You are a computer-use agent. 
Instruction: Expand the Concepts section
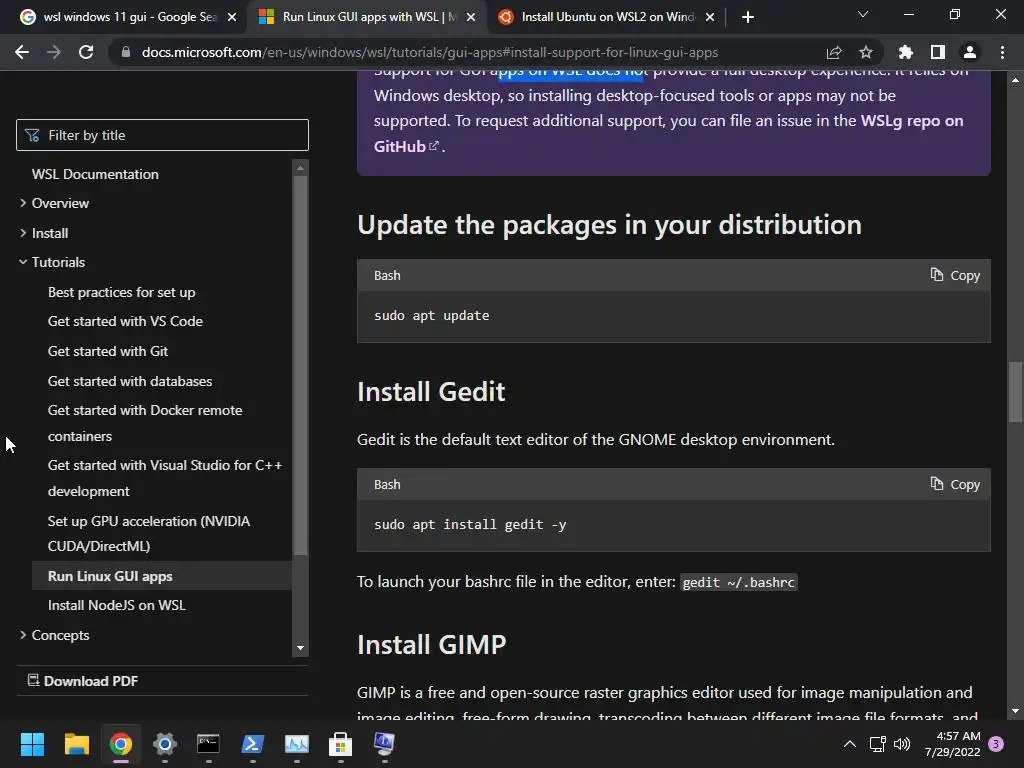[60, 635]
